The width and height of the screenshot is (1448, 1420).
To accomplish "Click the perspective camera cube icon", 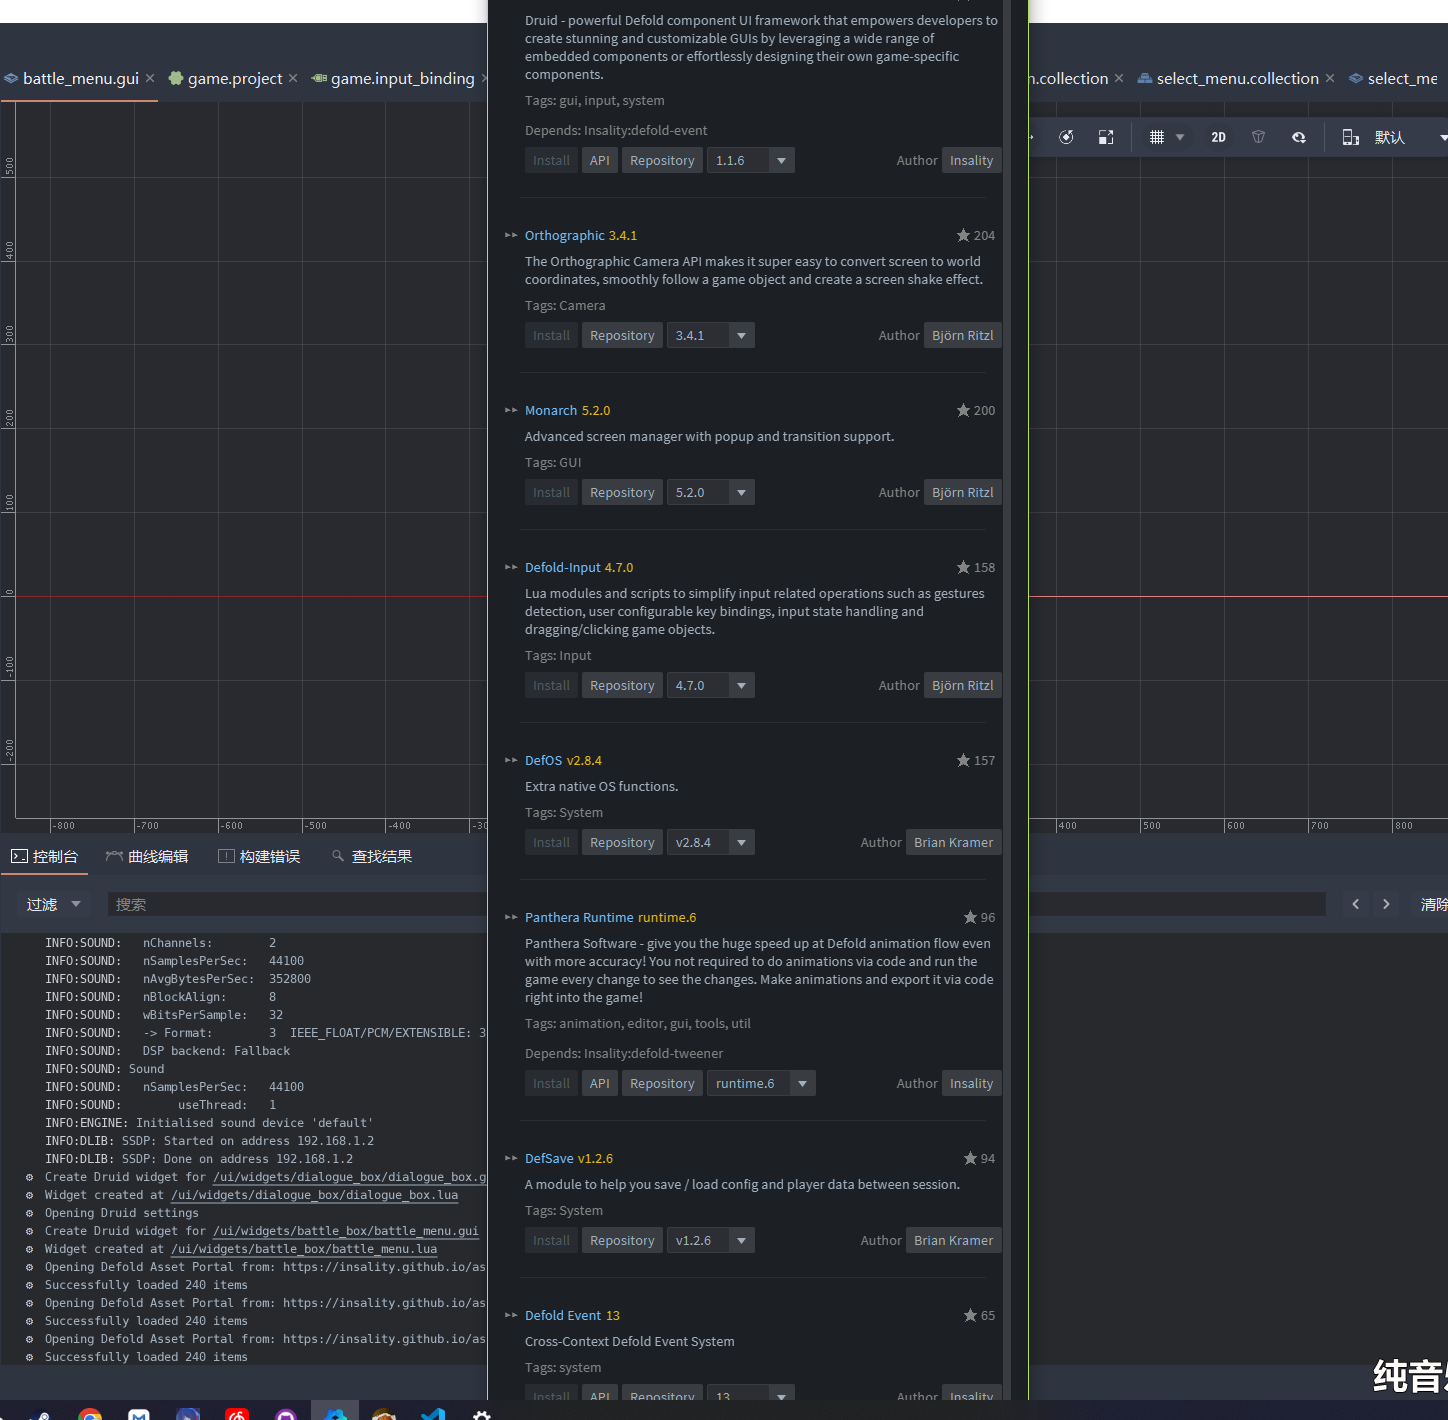I will [1258, 137].
